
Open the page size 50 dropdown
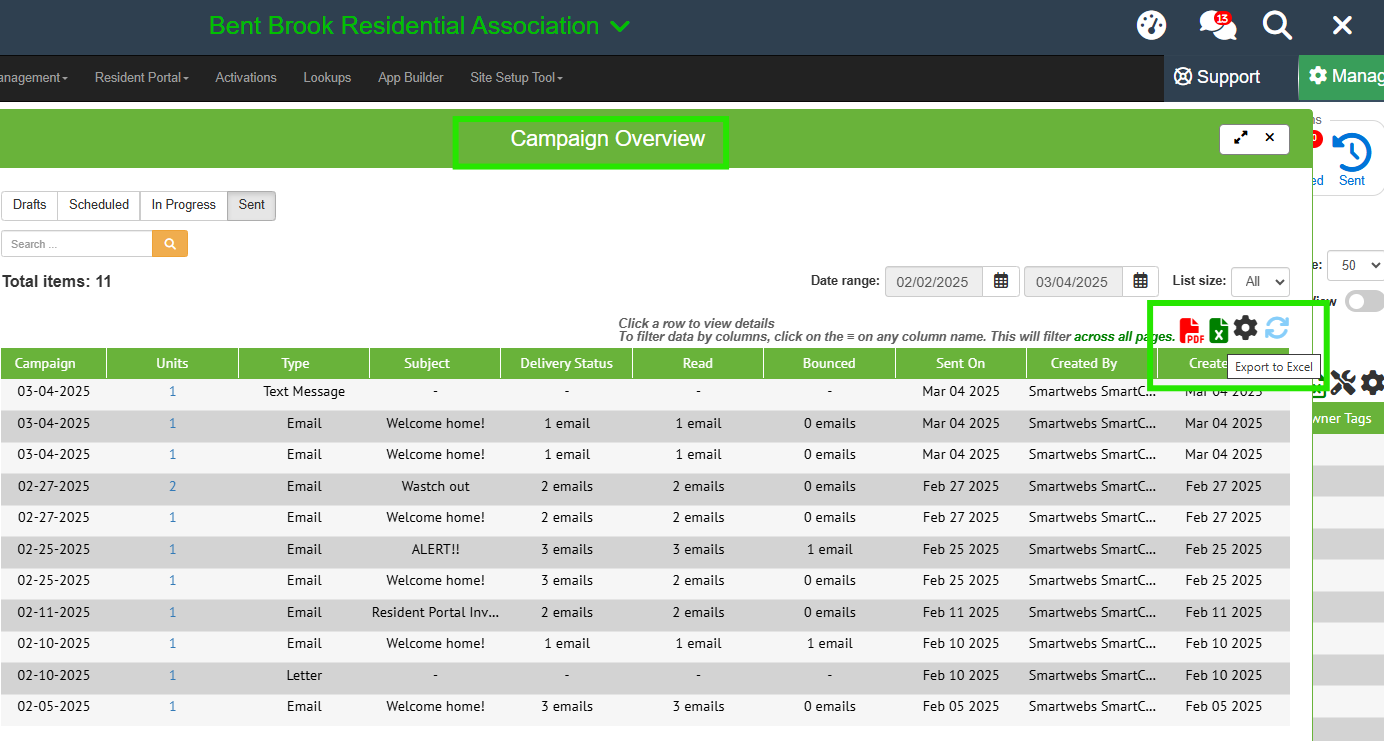(1356, 265)
